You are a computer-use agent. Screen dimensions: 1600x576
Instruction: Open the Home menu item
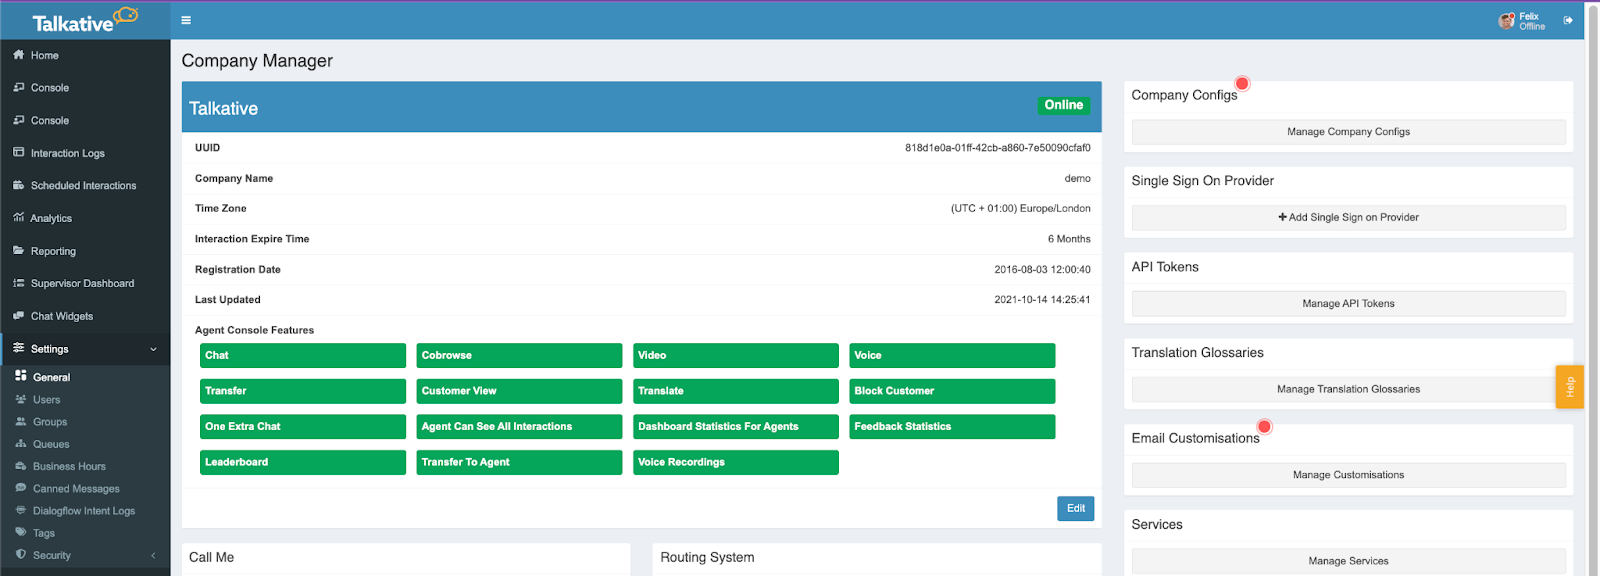click(85, 55)
